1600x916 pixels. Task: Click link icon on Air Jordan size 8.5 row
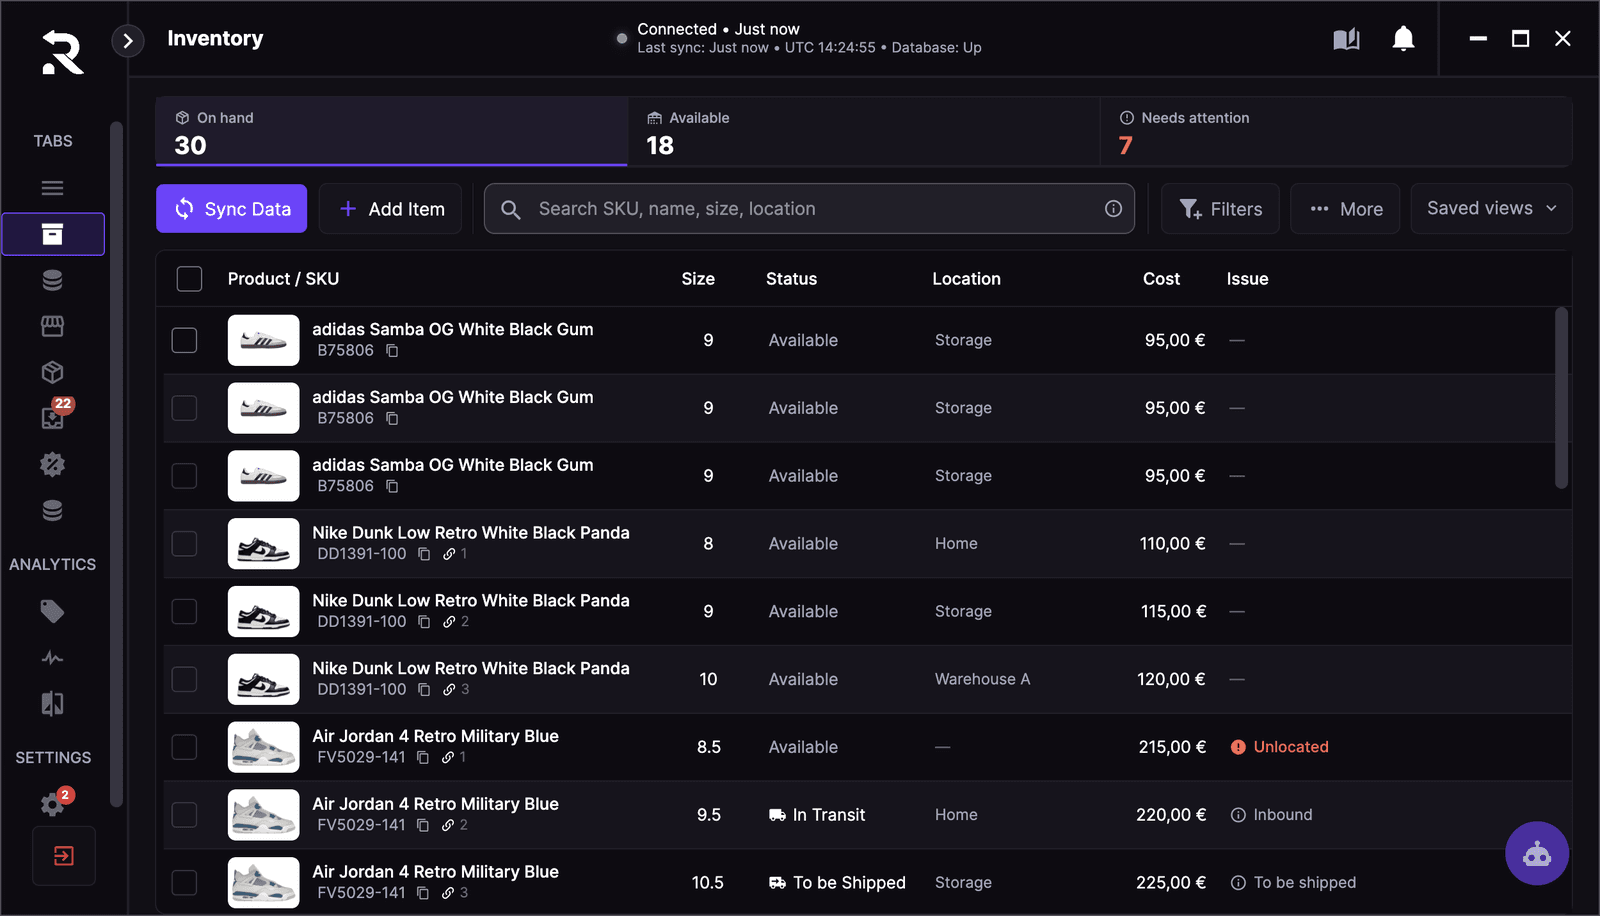pos(448,757)
